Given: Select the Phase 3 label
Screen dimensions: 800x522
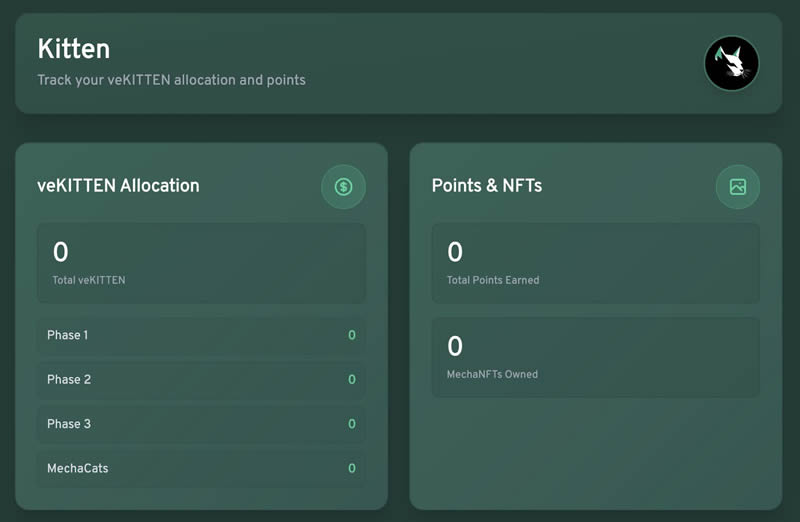Looking at the screenshot, I should [69, 424].
